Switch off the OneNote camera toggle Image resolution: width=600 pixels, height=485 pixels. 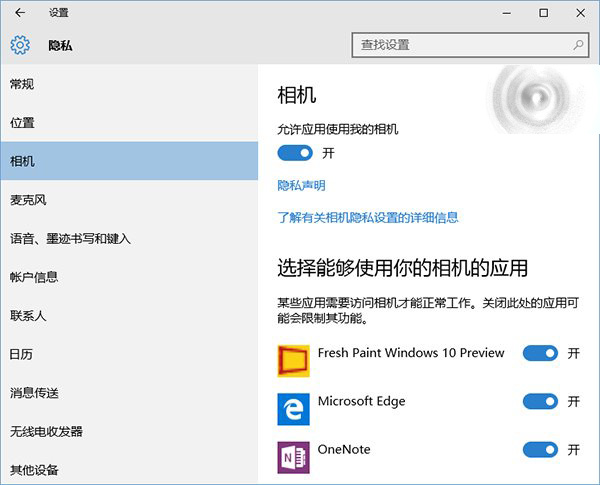pyautogui.click(x=540, y=449)
